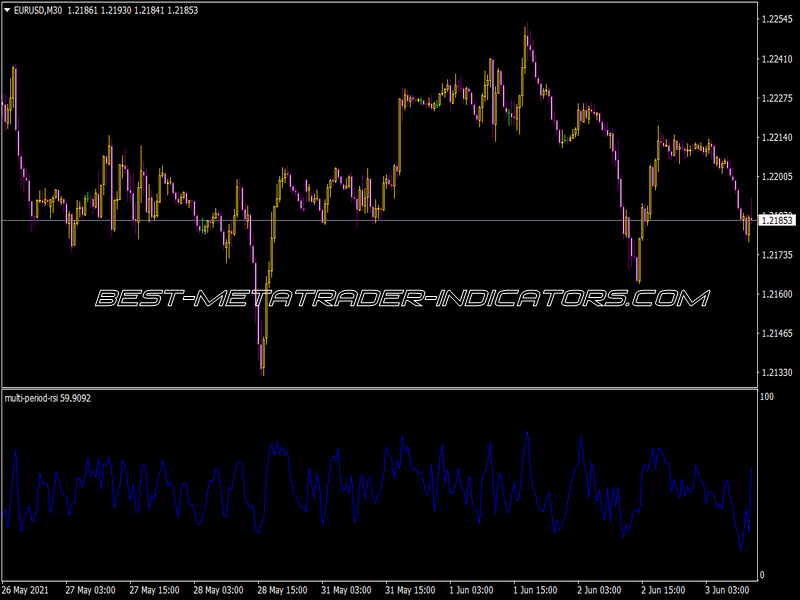Click the 2 Jun 03:00 time label

coord(599,590)
